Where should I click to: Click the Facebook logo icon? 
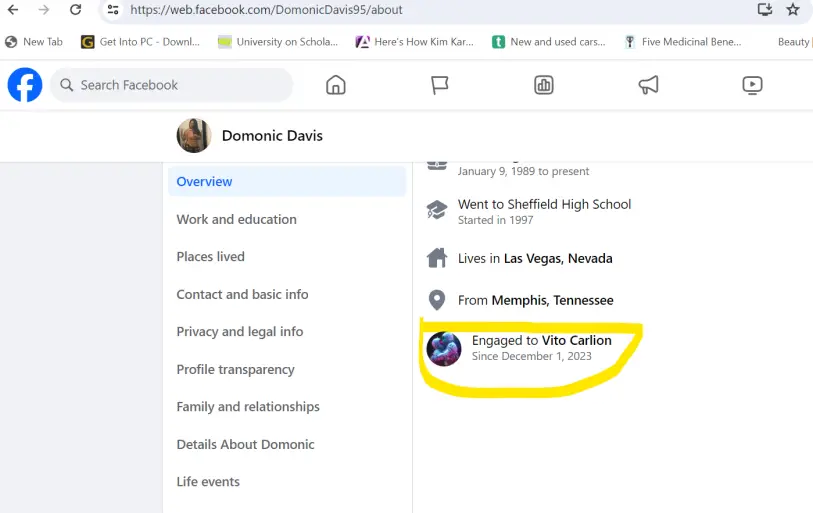25,85
